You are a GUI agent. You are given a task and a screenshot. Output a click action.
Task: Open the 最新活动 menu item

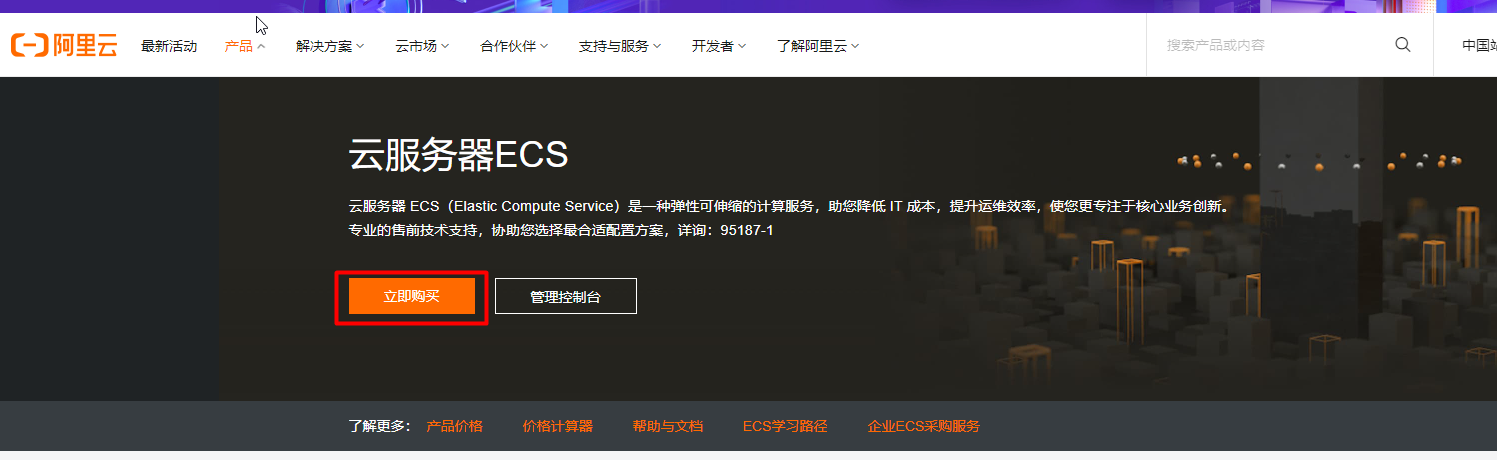coord(169,46)
